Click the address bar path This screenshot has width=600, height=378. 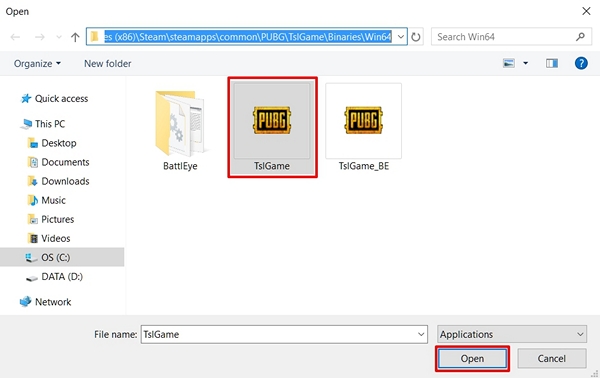point(248,37)
